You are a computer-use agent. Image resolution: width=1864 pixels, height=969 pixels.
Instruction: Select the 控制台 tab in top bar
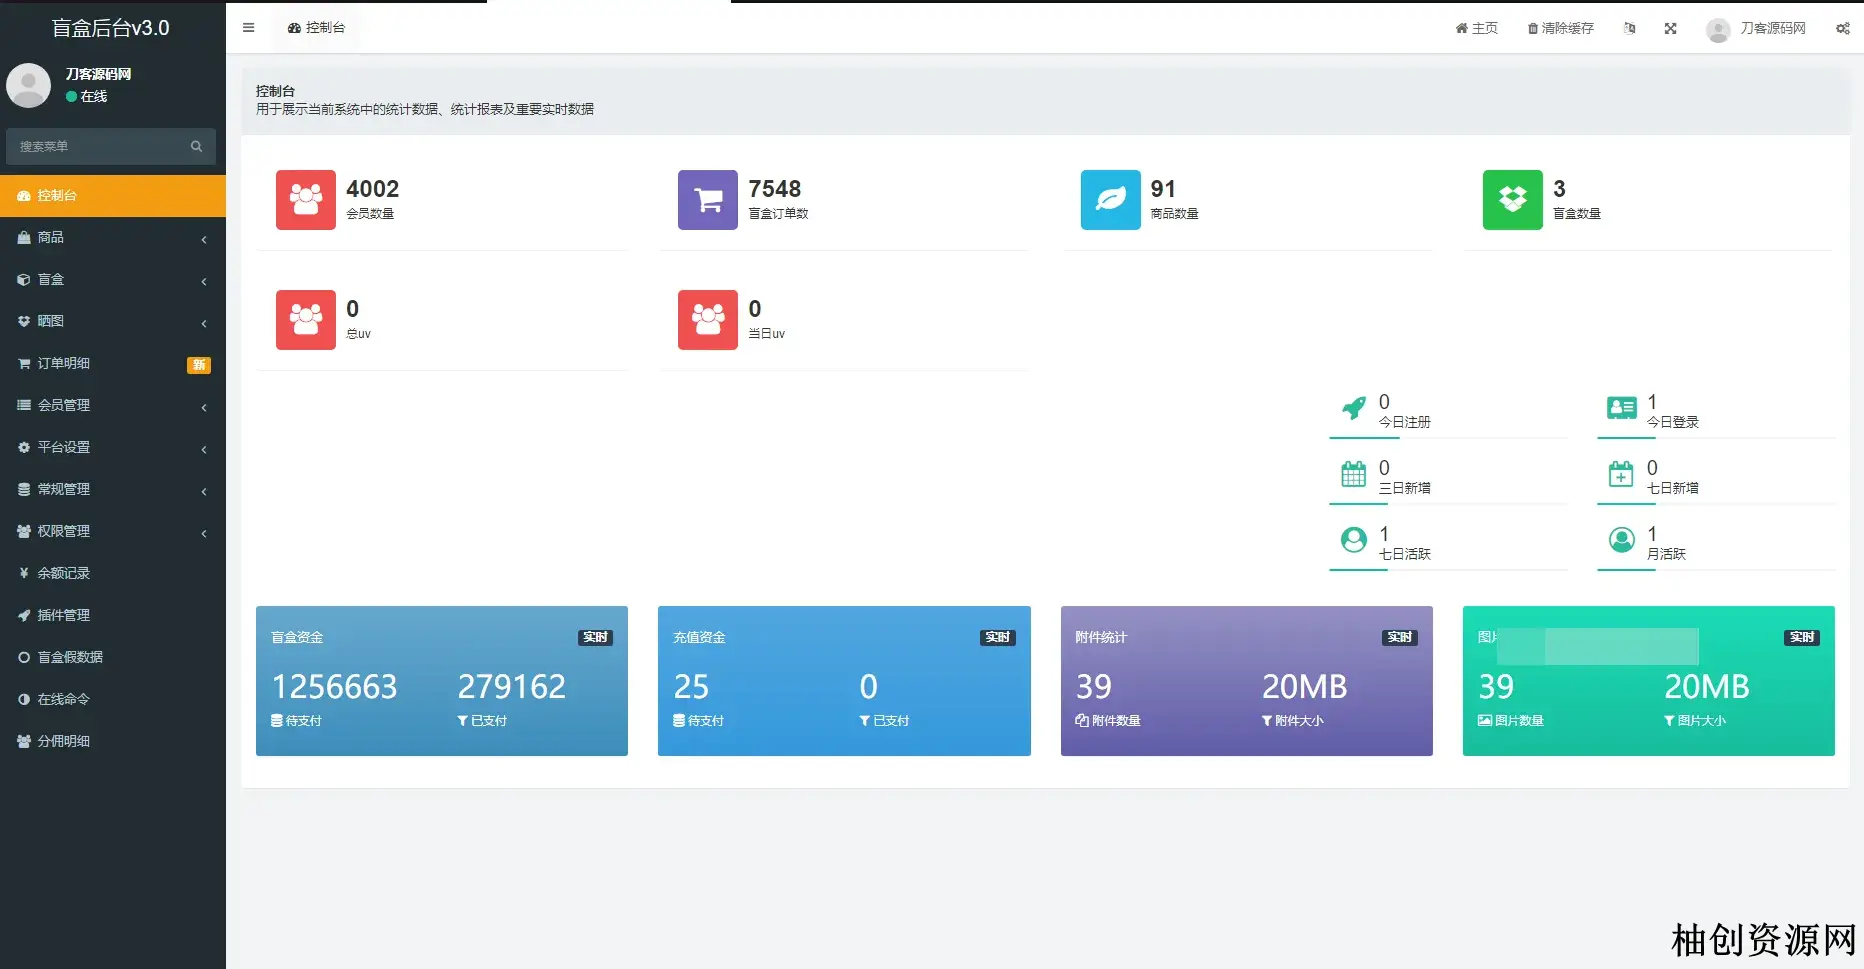[316, 28]
